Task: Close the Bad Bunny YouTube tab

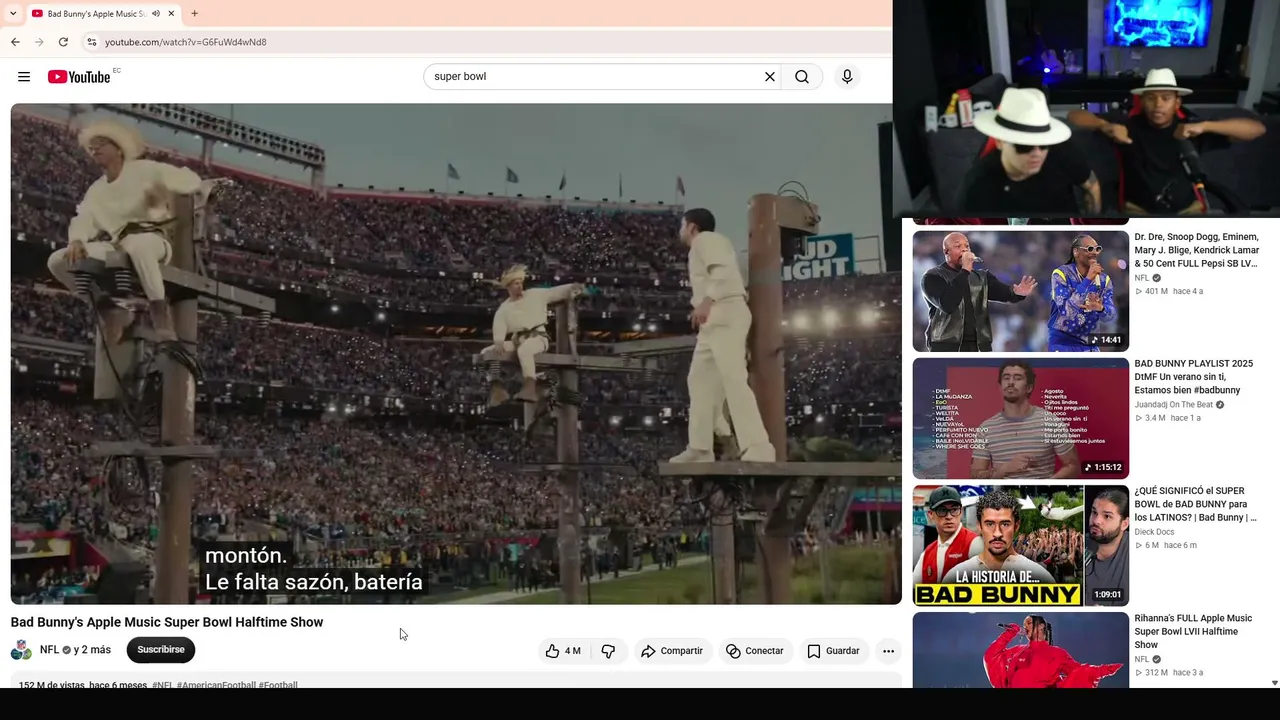Action: (x=171, y=14)
